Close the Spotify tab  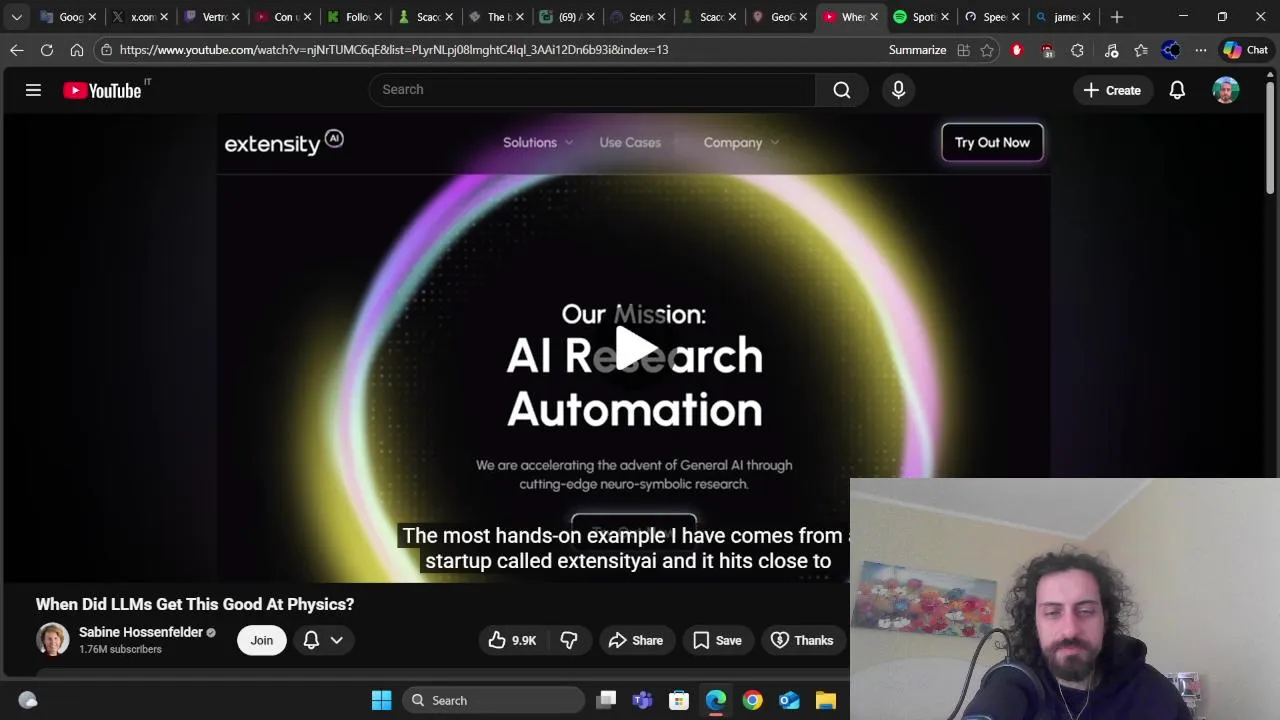pyautogui.click(x=944, y=17)
